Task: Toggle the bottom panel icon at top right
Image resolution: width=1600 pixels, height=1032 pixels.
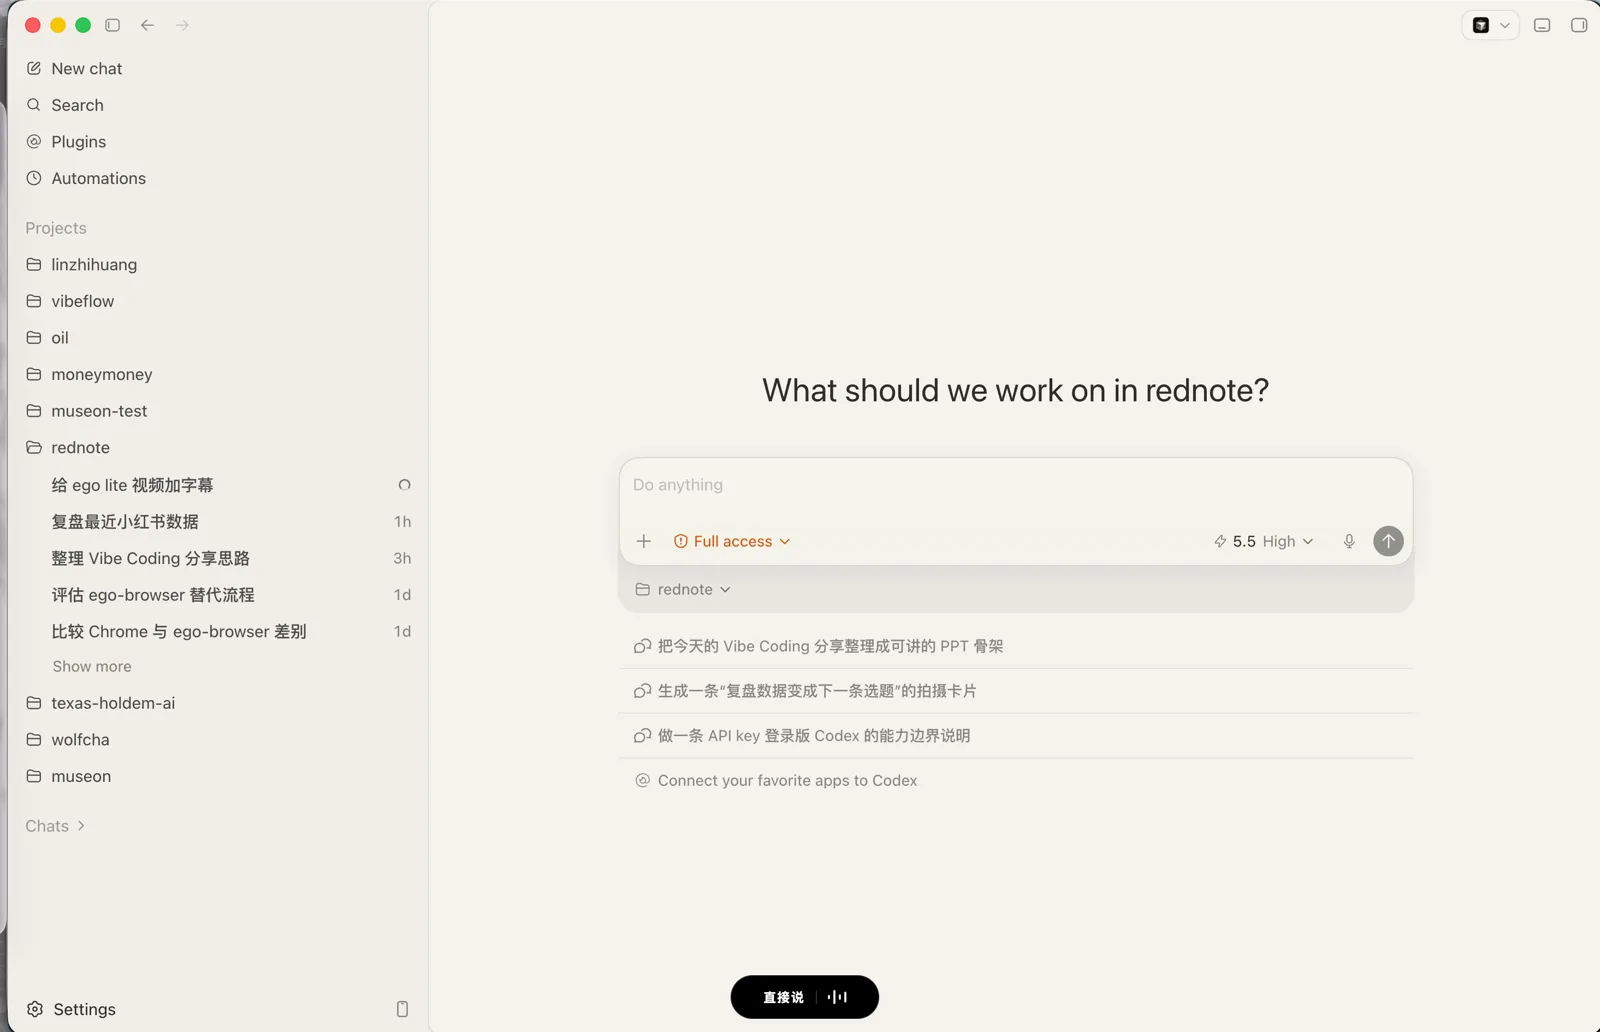Action: pyautogui.click(x=1542, y=25)
